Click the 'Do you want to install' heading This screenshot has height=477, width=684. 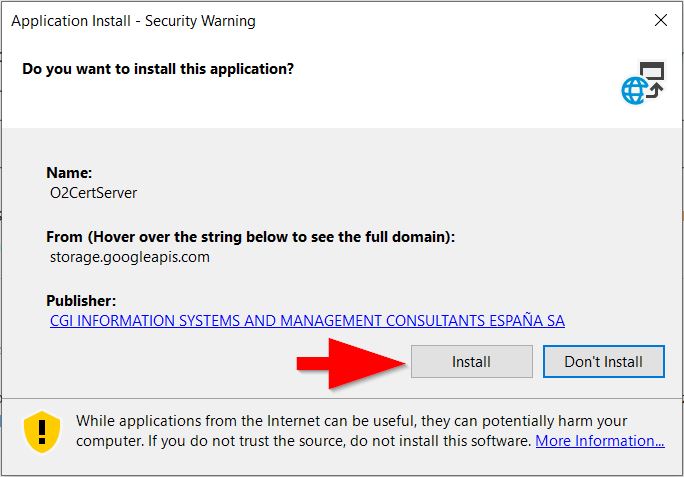click(158, 69)
